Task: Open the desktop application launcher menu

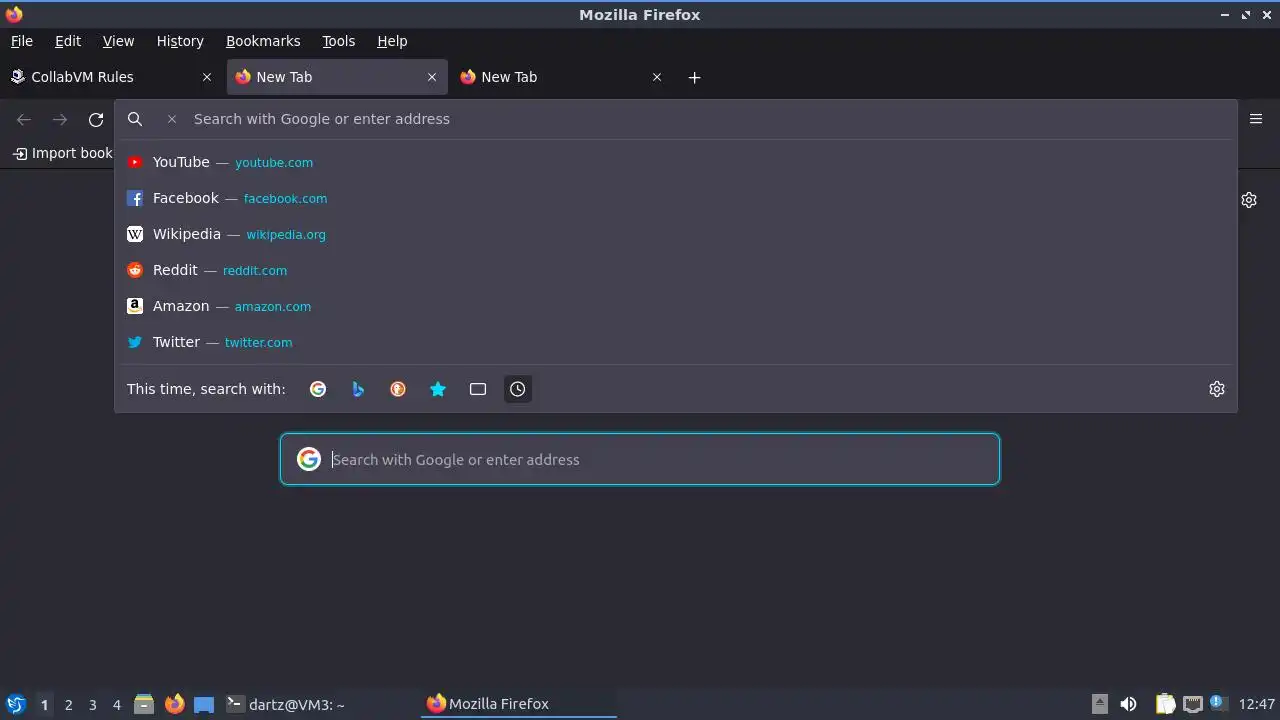Action: click(x=16, y=704)
